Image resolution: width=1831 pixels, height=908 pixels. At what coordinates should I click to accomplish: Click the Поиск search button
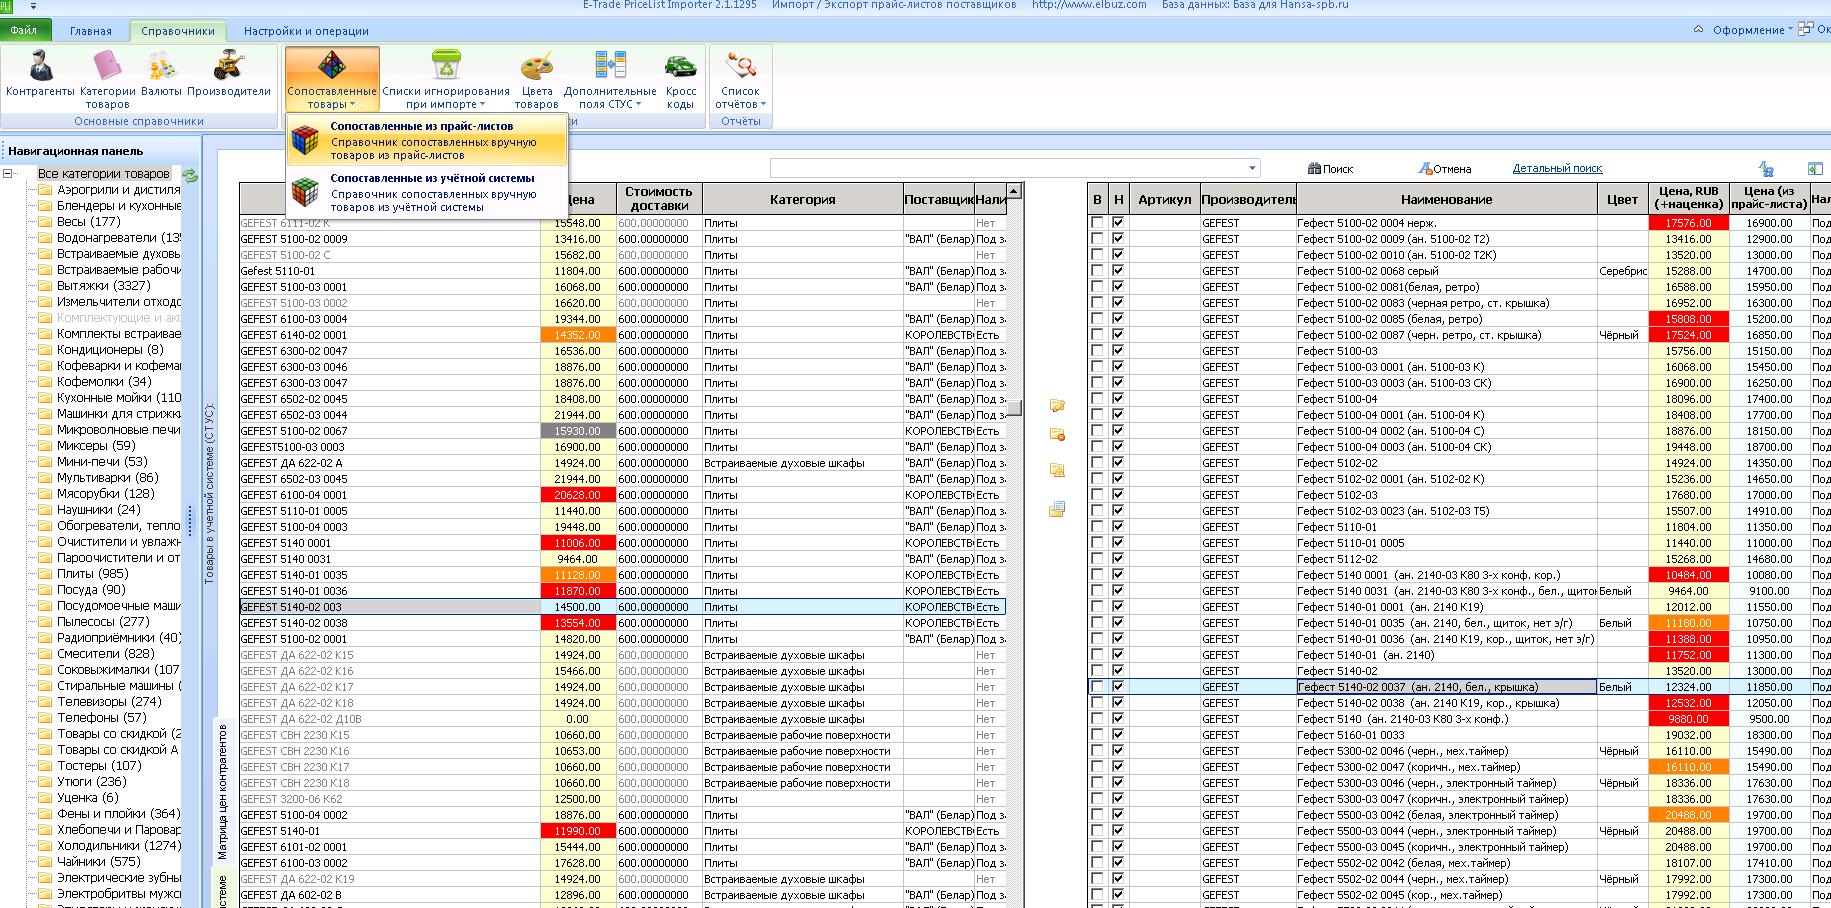click(x=1330, y=169)
